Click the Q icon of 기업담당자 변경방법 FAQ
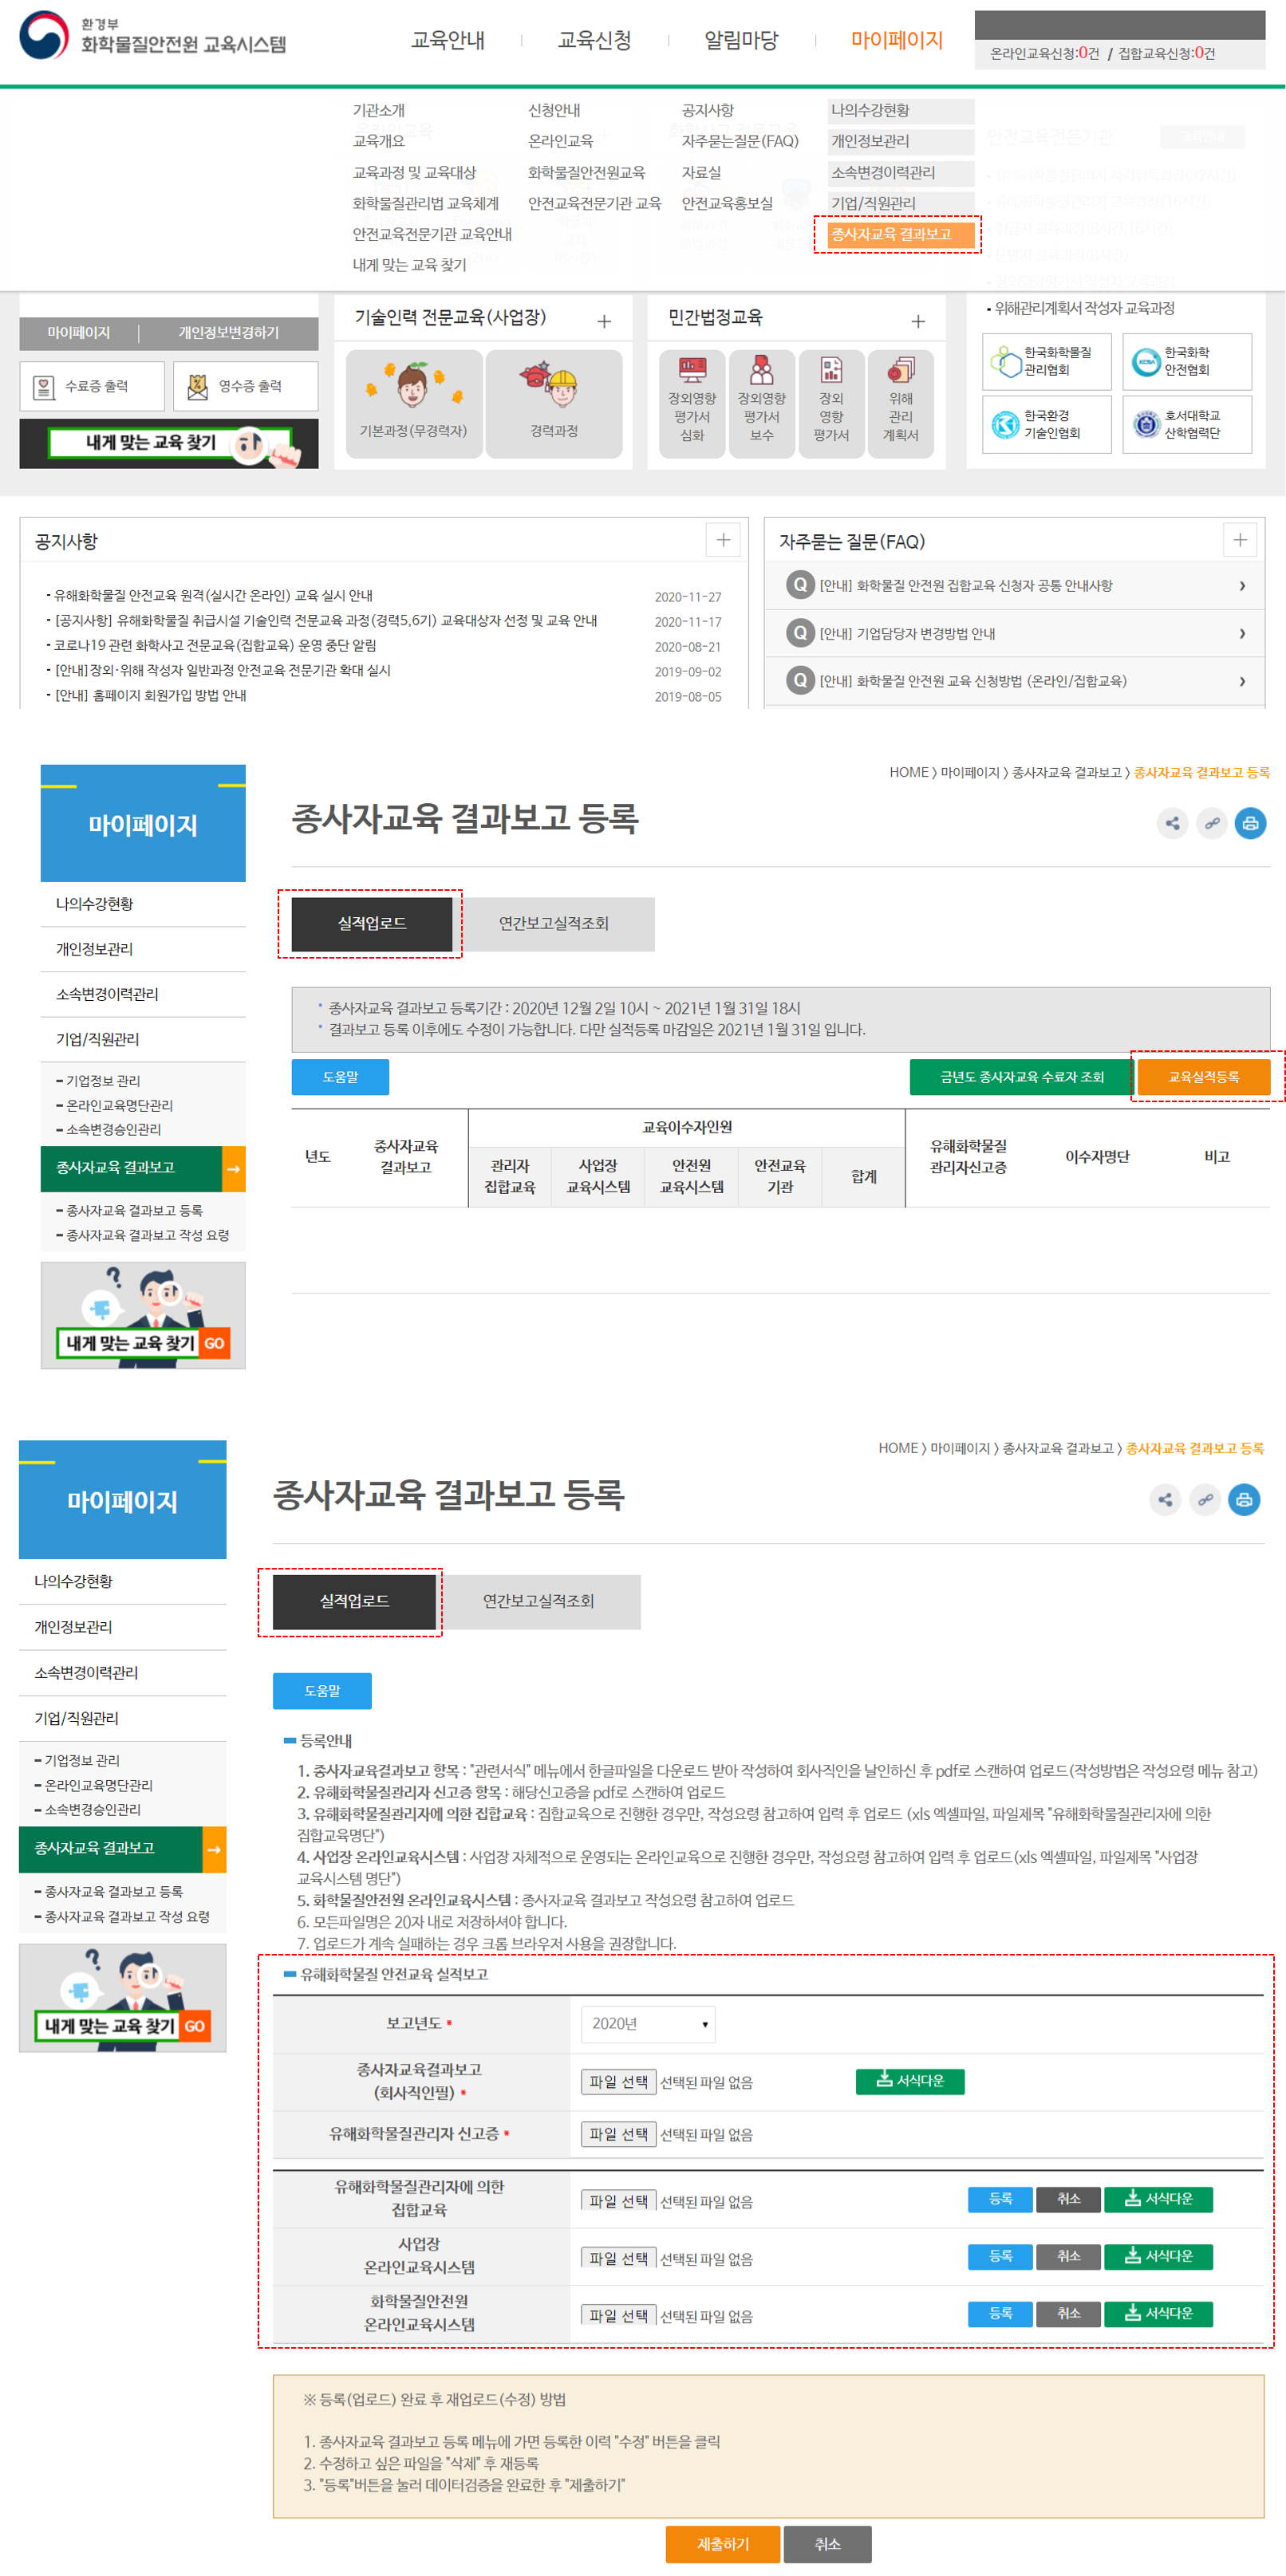The width and height of the screenshot is (1286, 2576). tap(800, 633)
